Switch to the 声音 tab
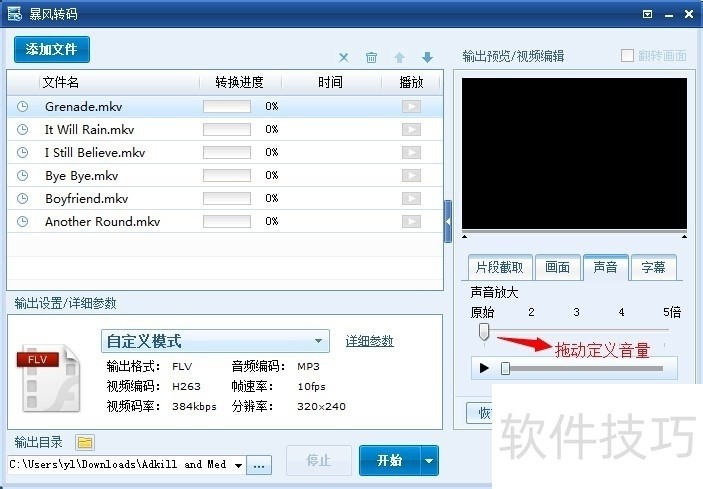Viewport: 703px width, 489px height. tap(605, 268)
